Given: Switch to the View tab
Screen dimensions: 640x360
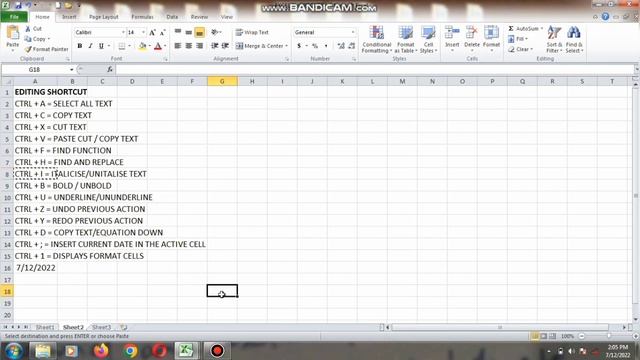Looking at the screenshot, I should [227, 17].
